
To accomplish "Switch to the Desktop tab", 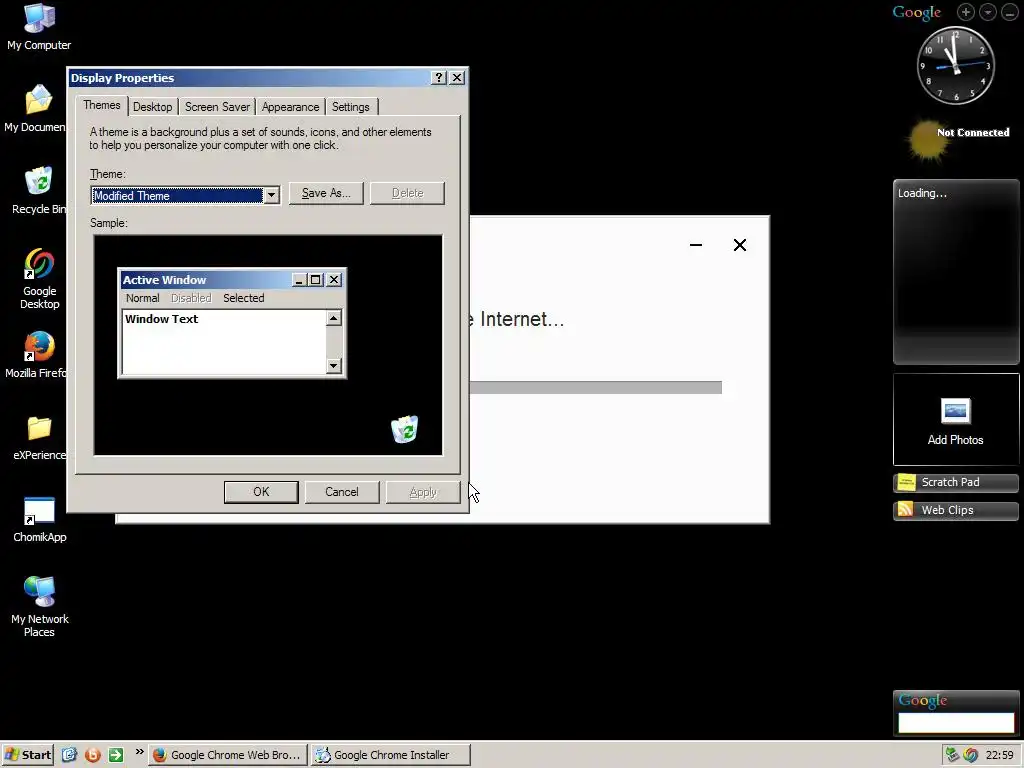I will (152, 107).
